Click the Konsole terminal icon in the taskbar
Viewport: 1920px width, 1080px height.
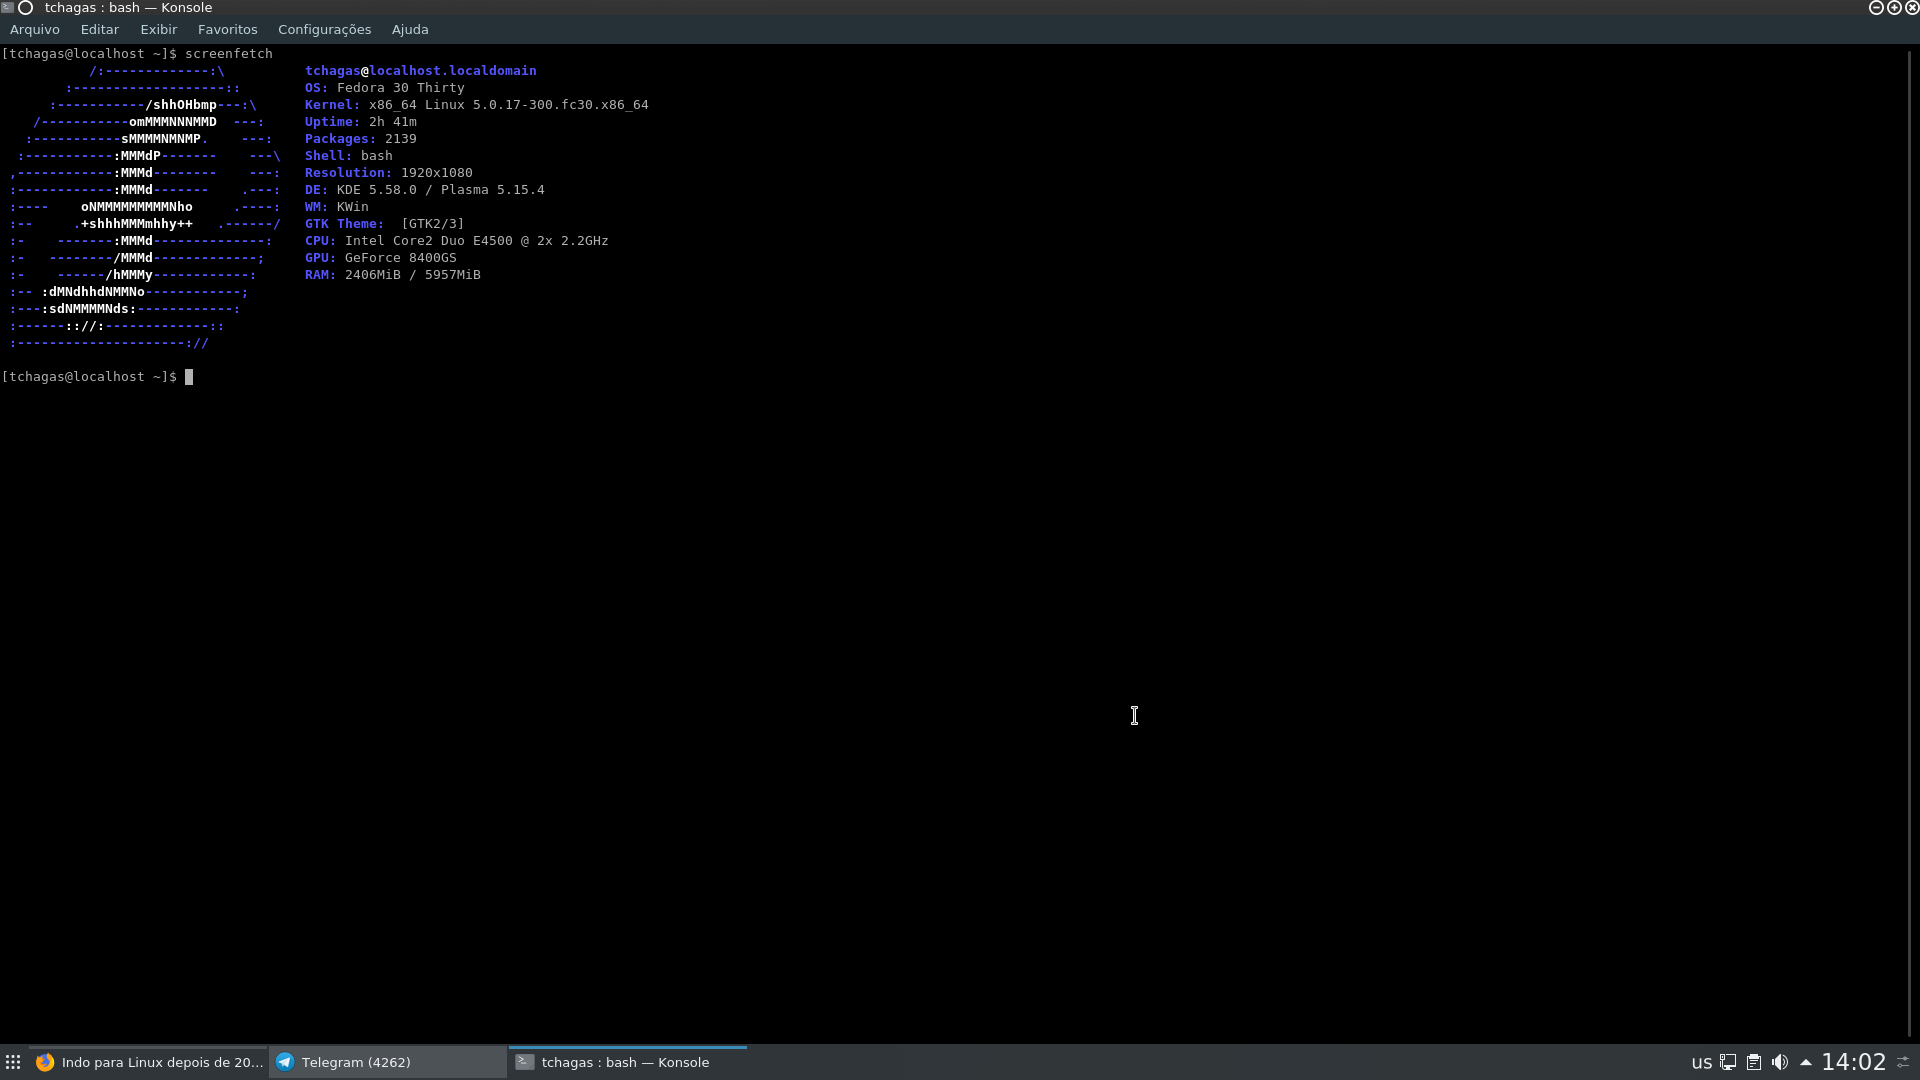pyautogui.click(x=525, y=1062)
